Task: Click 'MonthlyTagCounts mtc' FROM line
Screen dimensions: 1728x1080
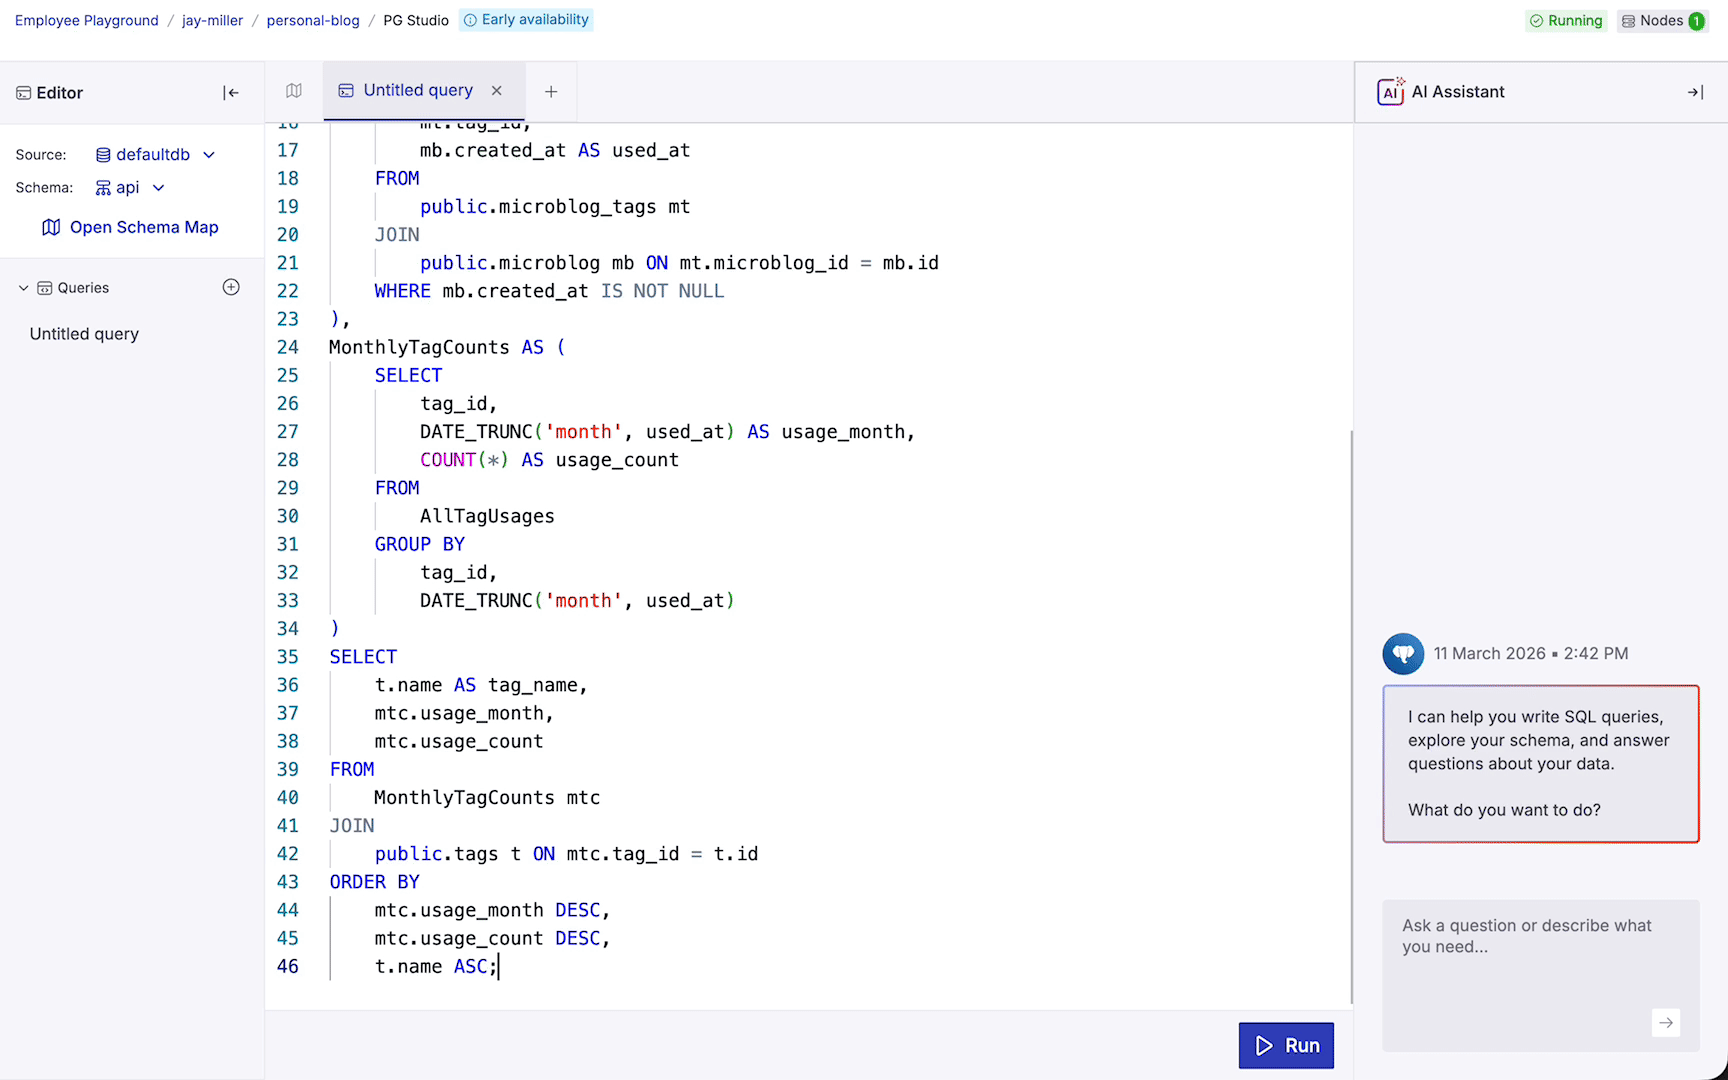Action: coord(487,798)
